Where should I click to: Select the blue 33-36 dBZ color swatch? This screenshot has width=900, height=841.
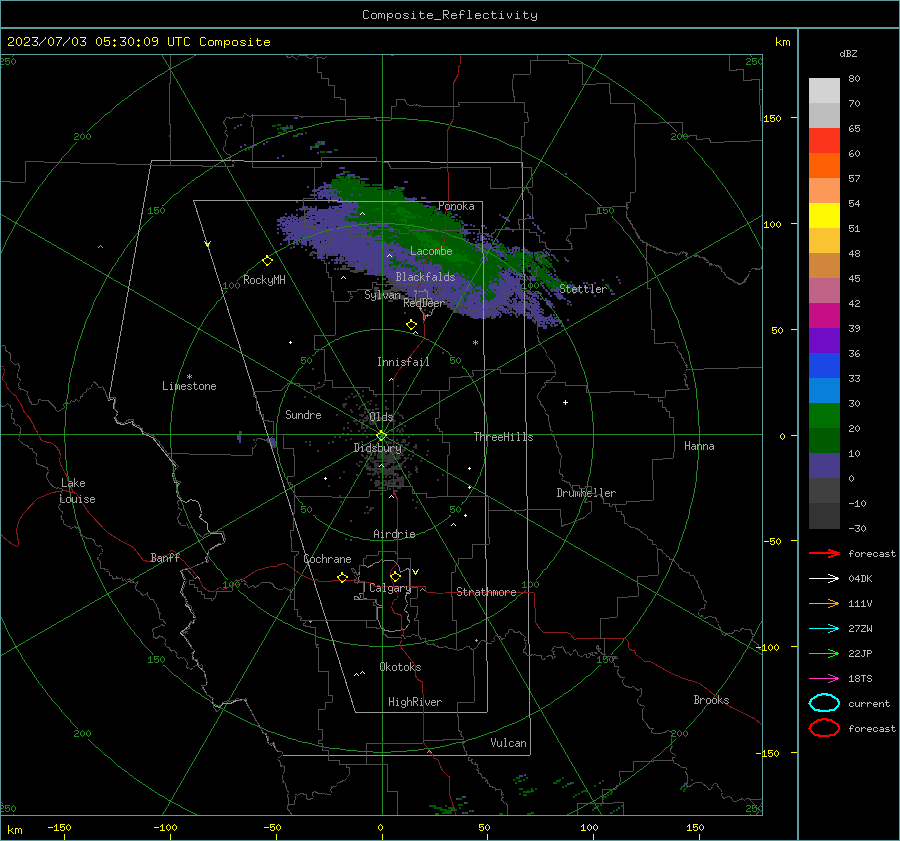(x=824, y=366)
